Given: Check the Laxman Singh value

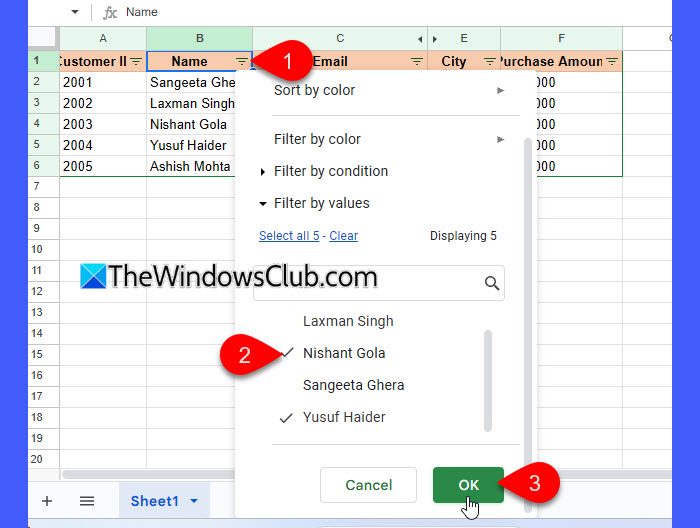Looking at the screenshot, I should [348, 321].
